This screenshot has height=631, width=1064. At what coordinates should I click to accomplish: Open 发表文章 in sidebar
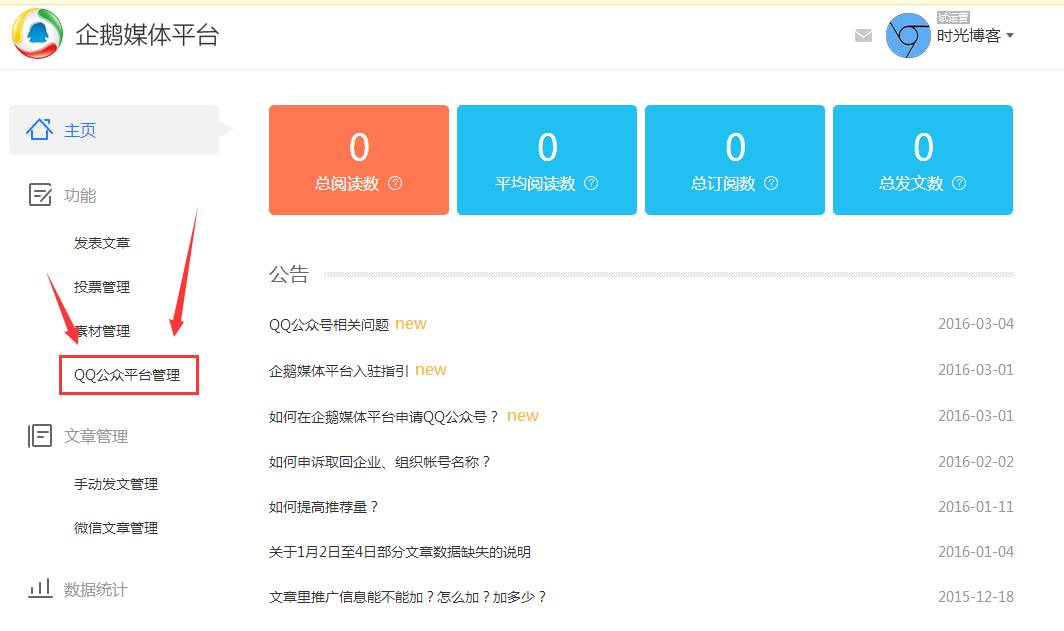click(x=102, y=243)
